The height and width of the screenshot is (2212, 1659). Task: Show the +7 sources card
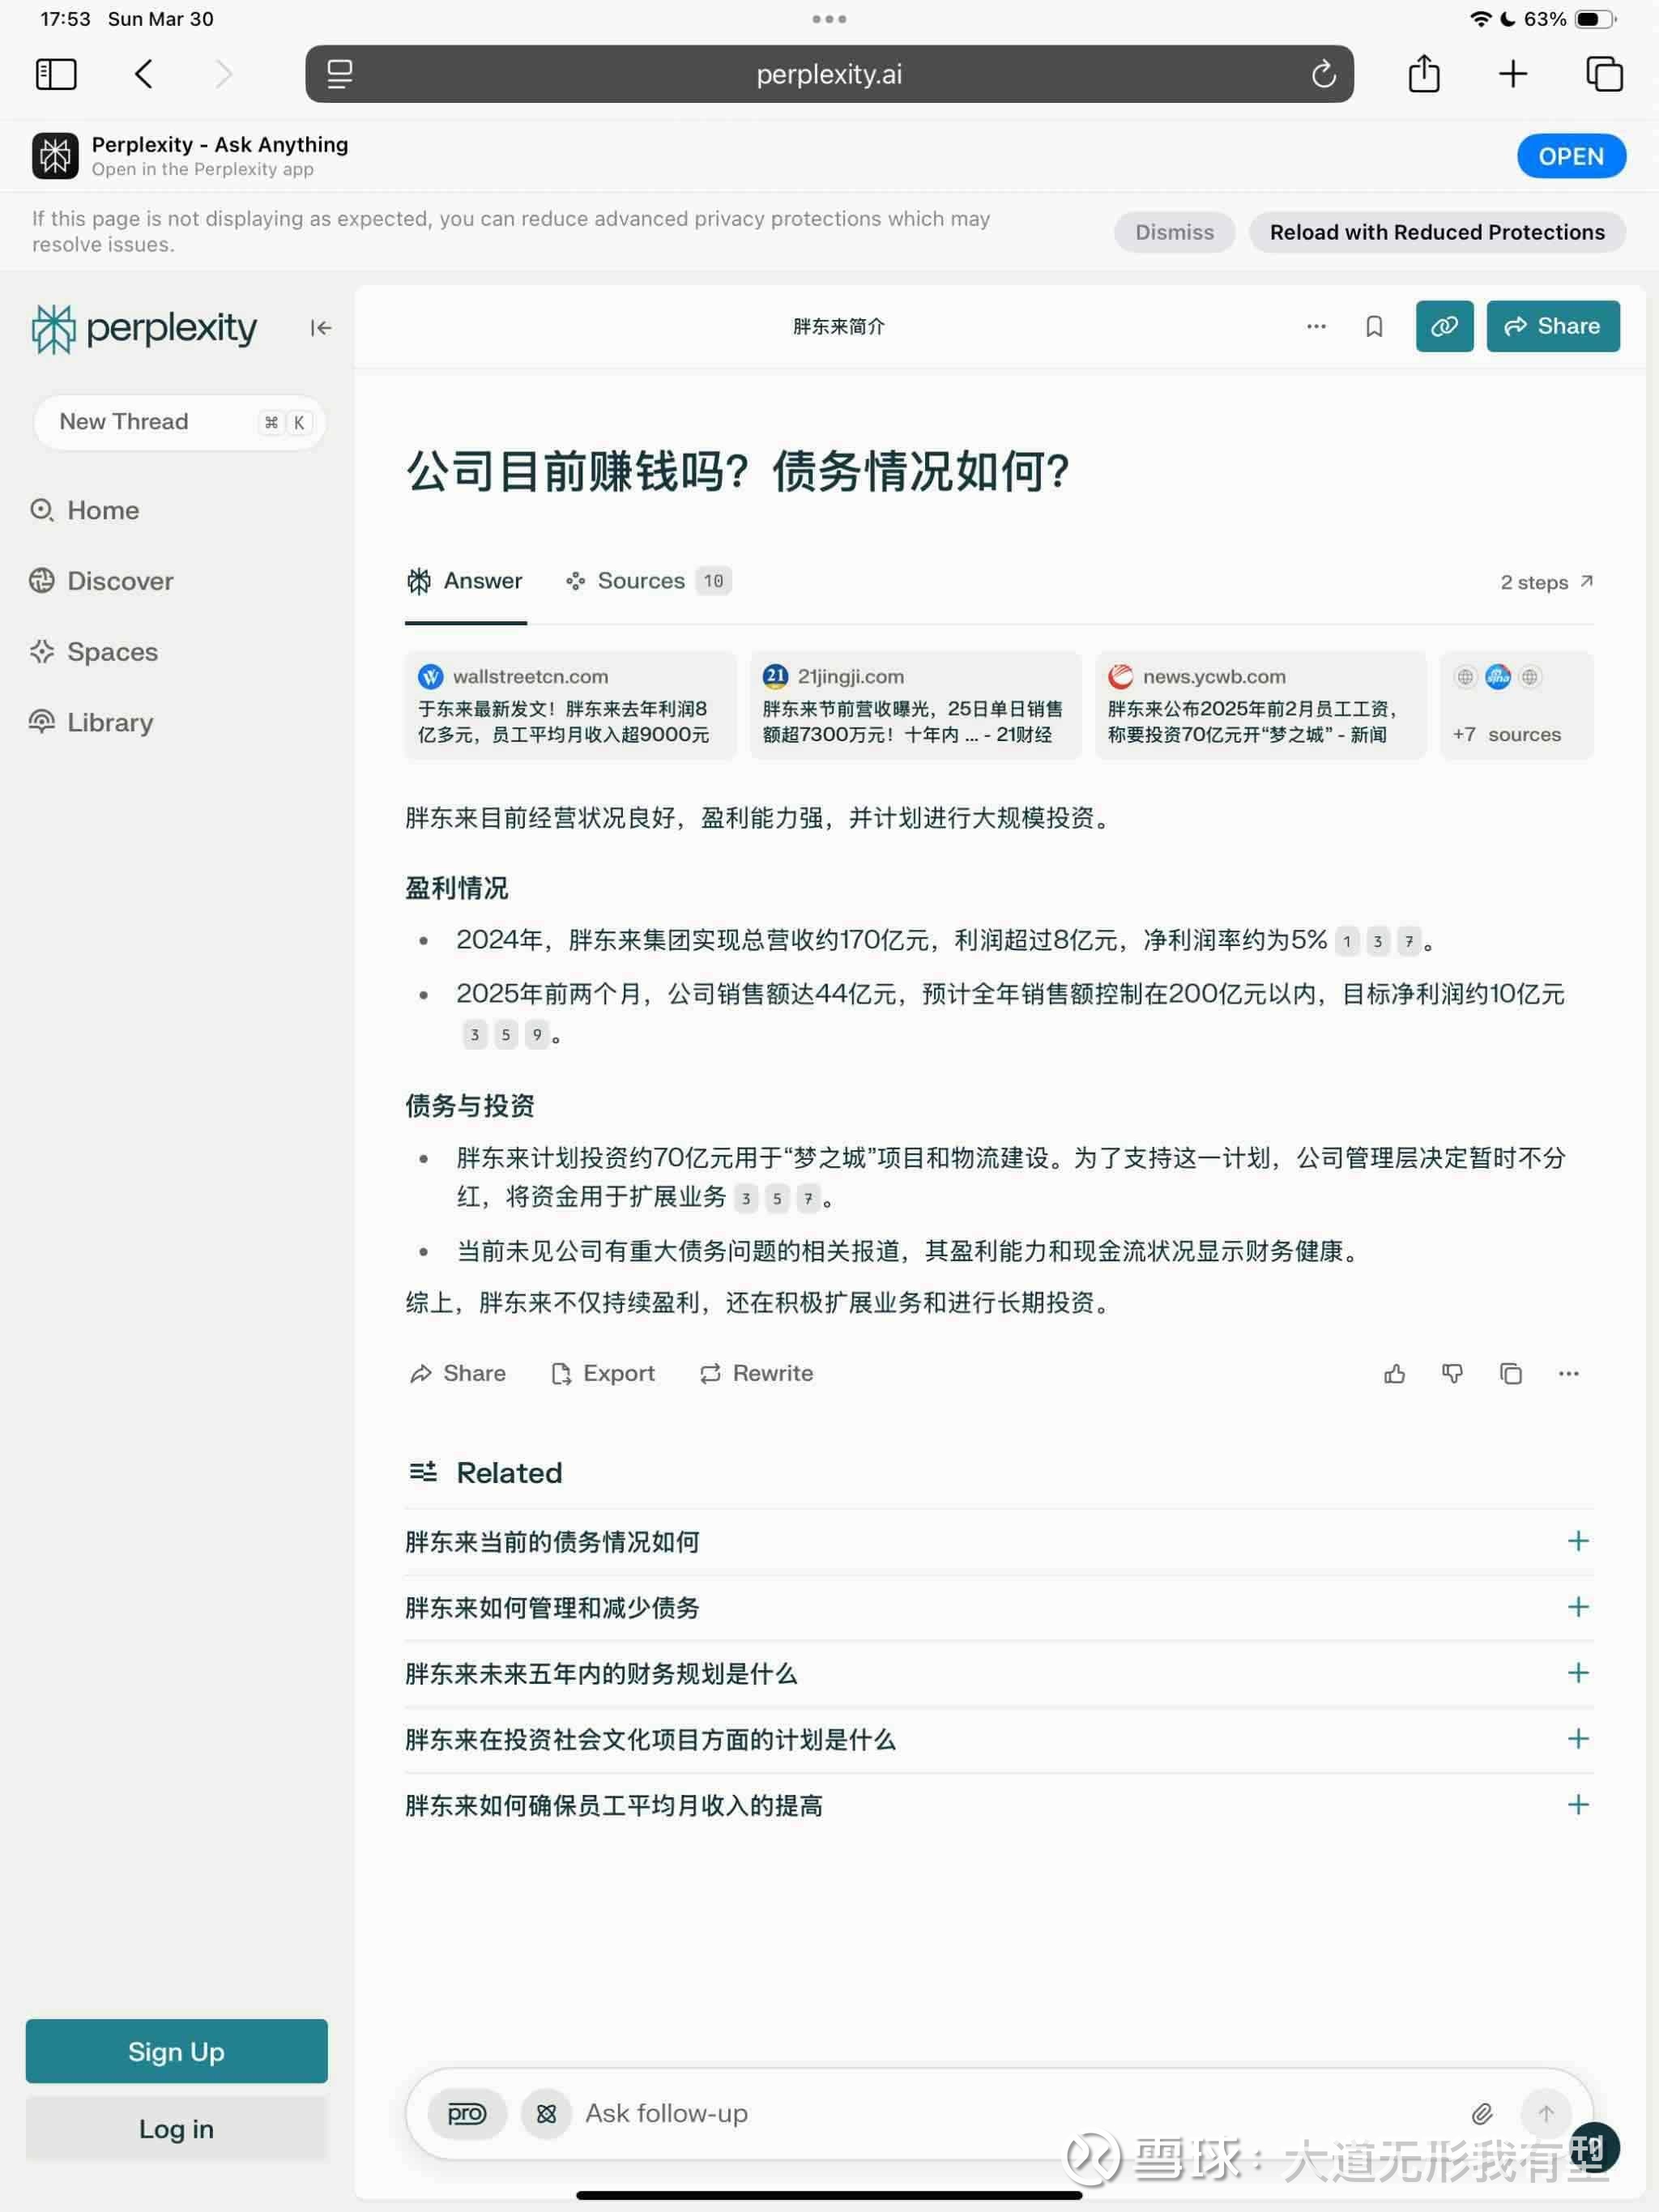click(1516, 705)
